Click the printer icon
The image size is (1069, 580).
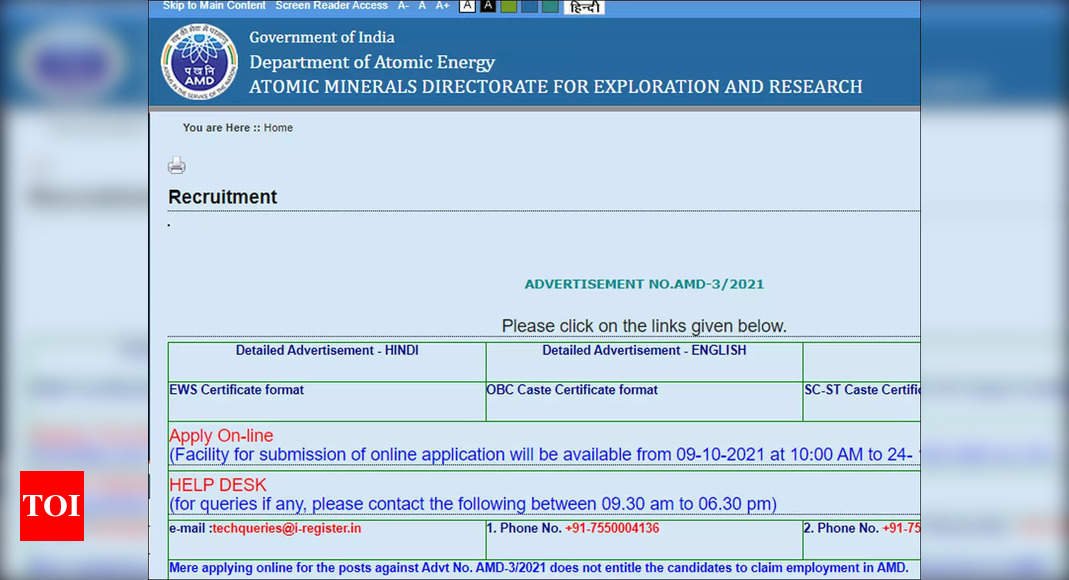(177, 166)
